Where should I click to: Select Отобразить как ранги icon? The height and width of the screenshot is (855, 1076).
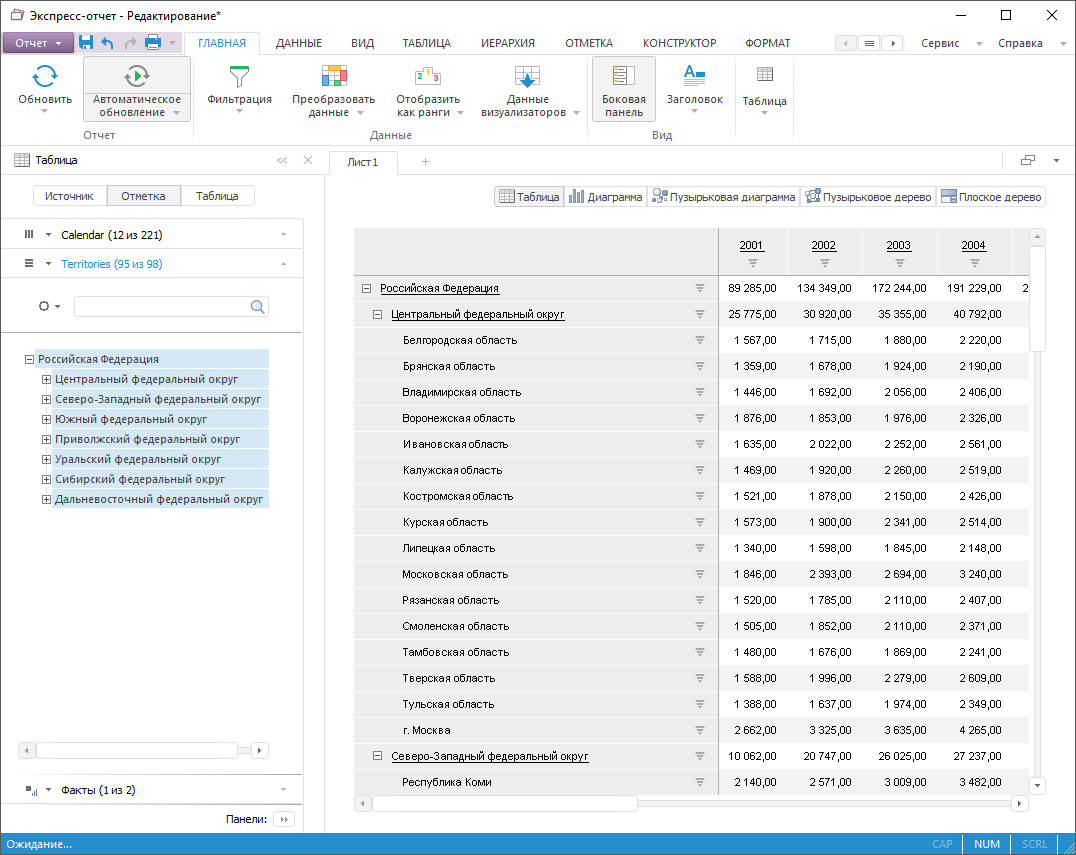click(427, 76)
